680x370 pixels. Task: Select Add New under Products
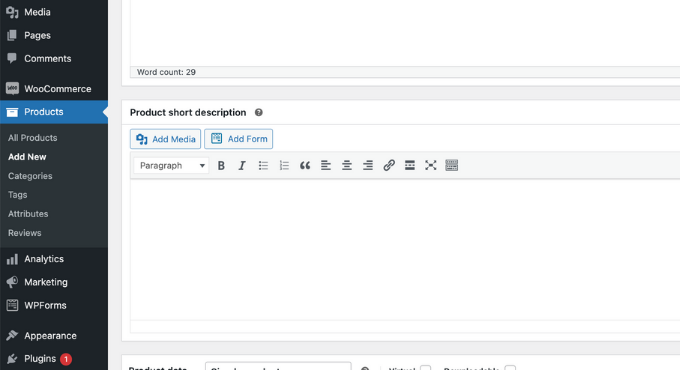click(27, 157)
